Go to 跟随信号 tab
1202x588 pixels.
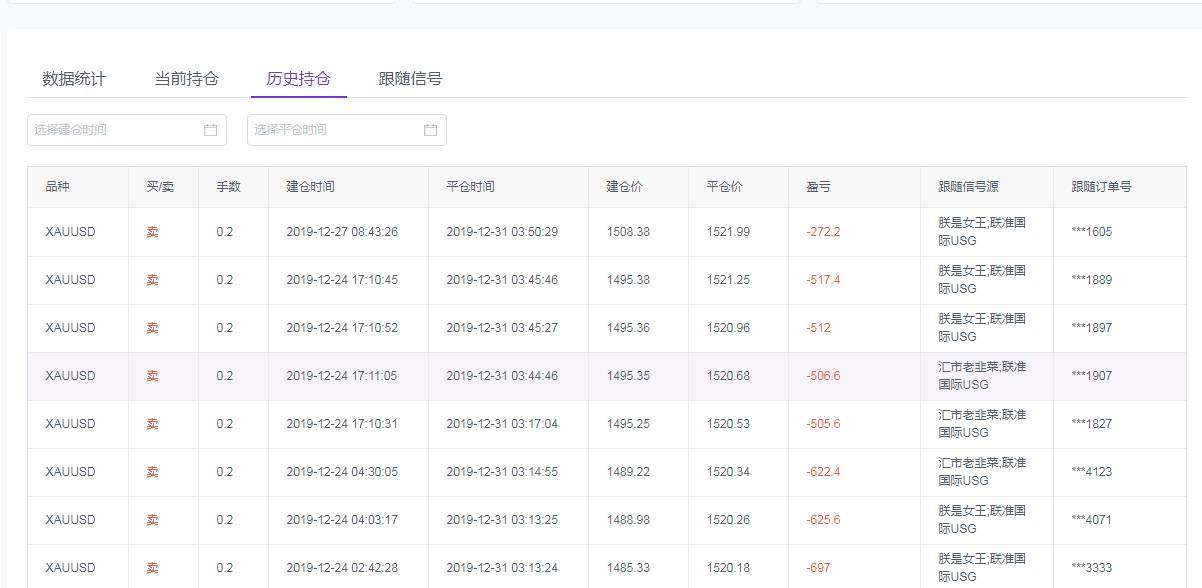[x=410, y=79]
